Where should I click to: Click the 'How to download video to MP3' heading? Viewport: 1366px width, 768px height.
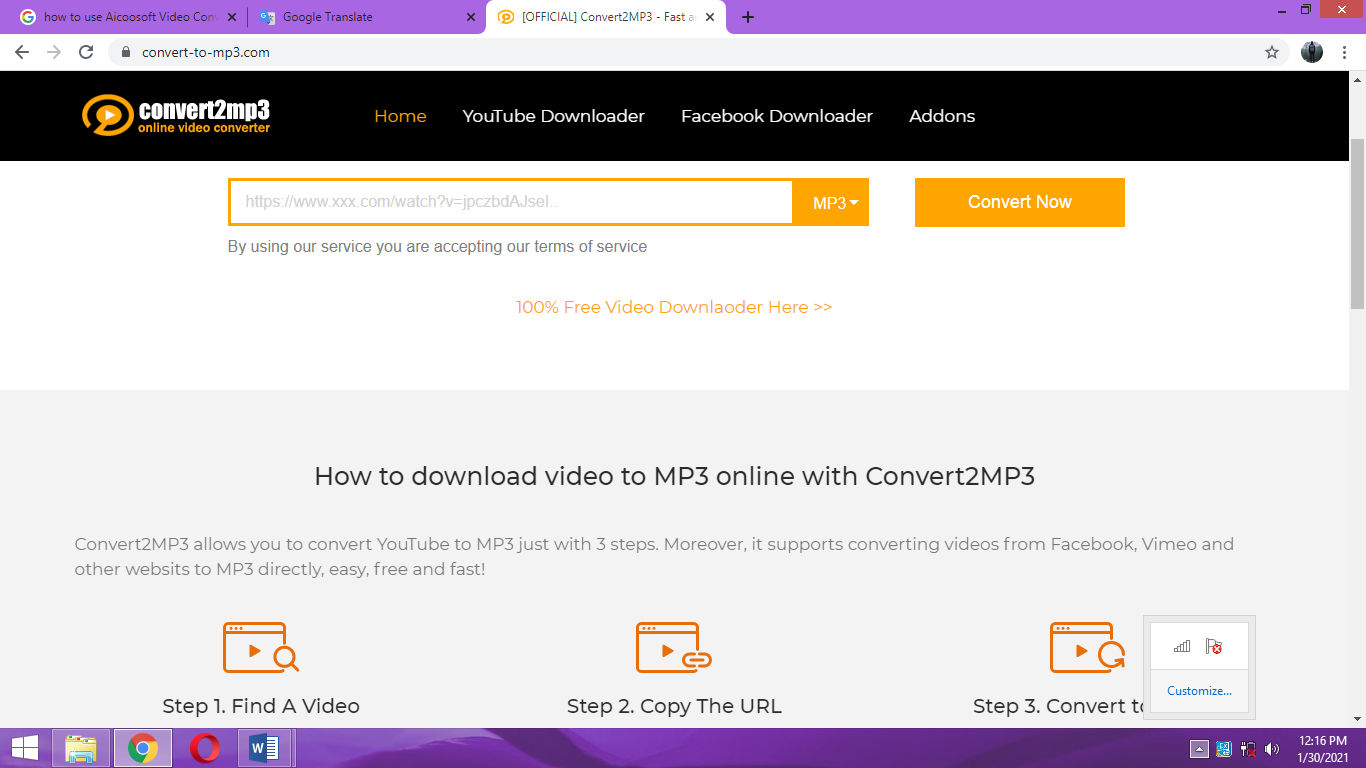[674, 476]
